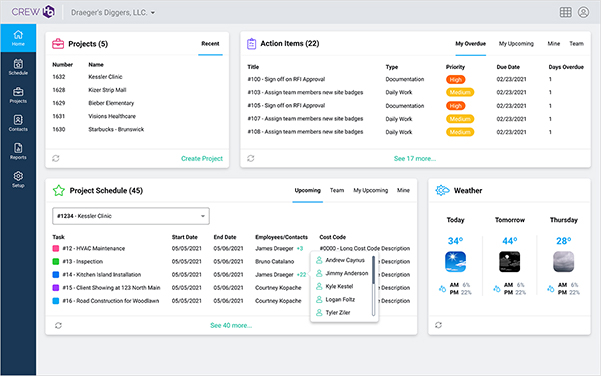
Task: Click the purple swatch for Client Showing task
Action: point(56,288)
